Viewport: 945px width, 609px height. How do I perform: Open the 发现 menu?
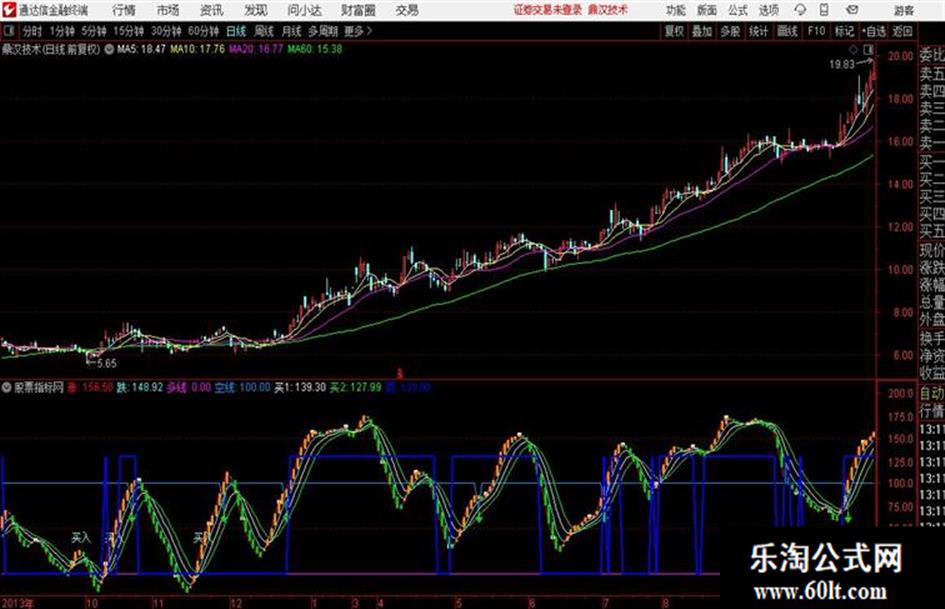coord(256,10)
